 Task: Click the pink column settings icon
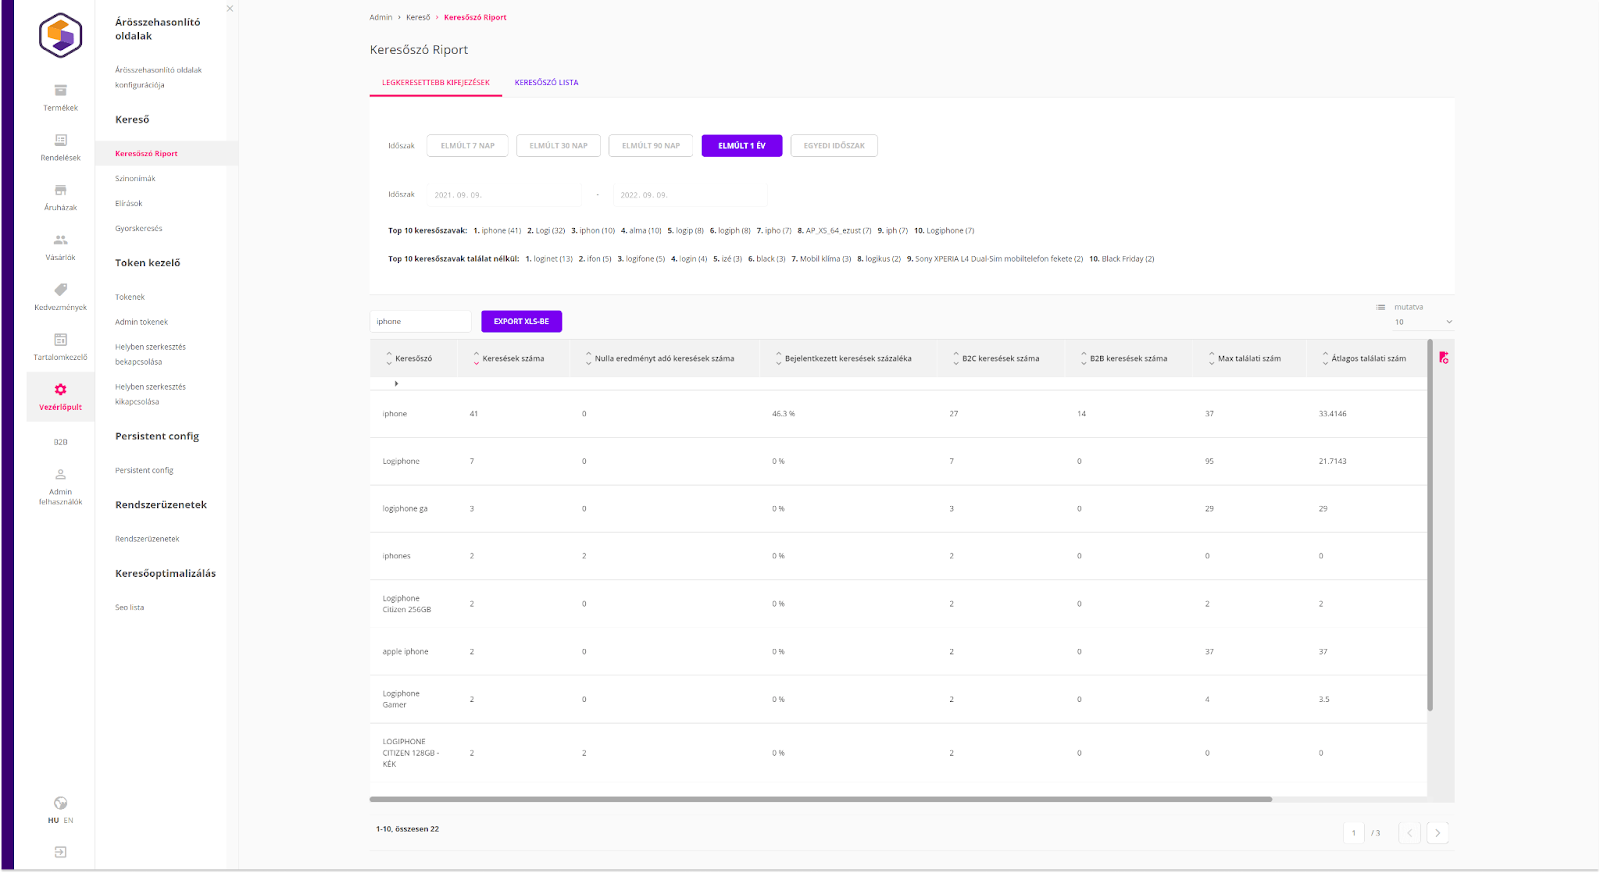[x=1444, y=358]
